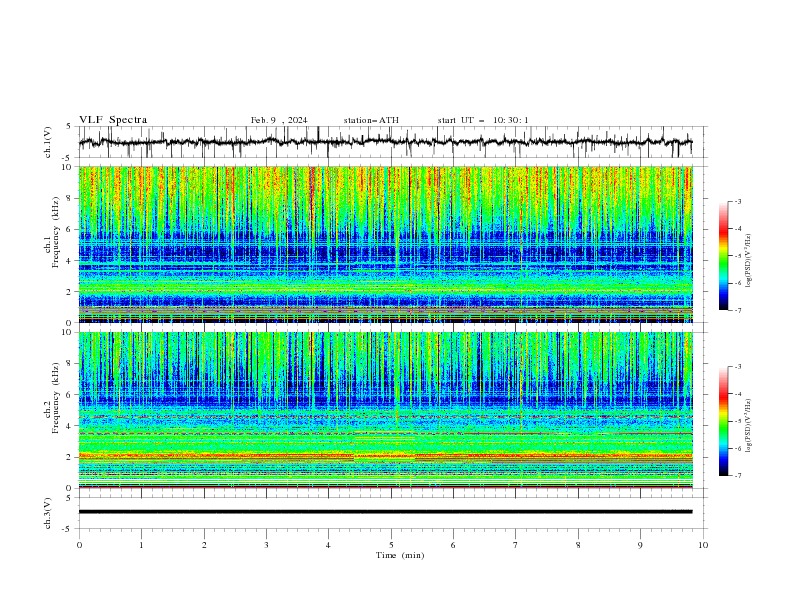Viewport: 792px width, 612px height.
Task: Click the 'station=ATH' header label
Action: (x=371, y=120)
